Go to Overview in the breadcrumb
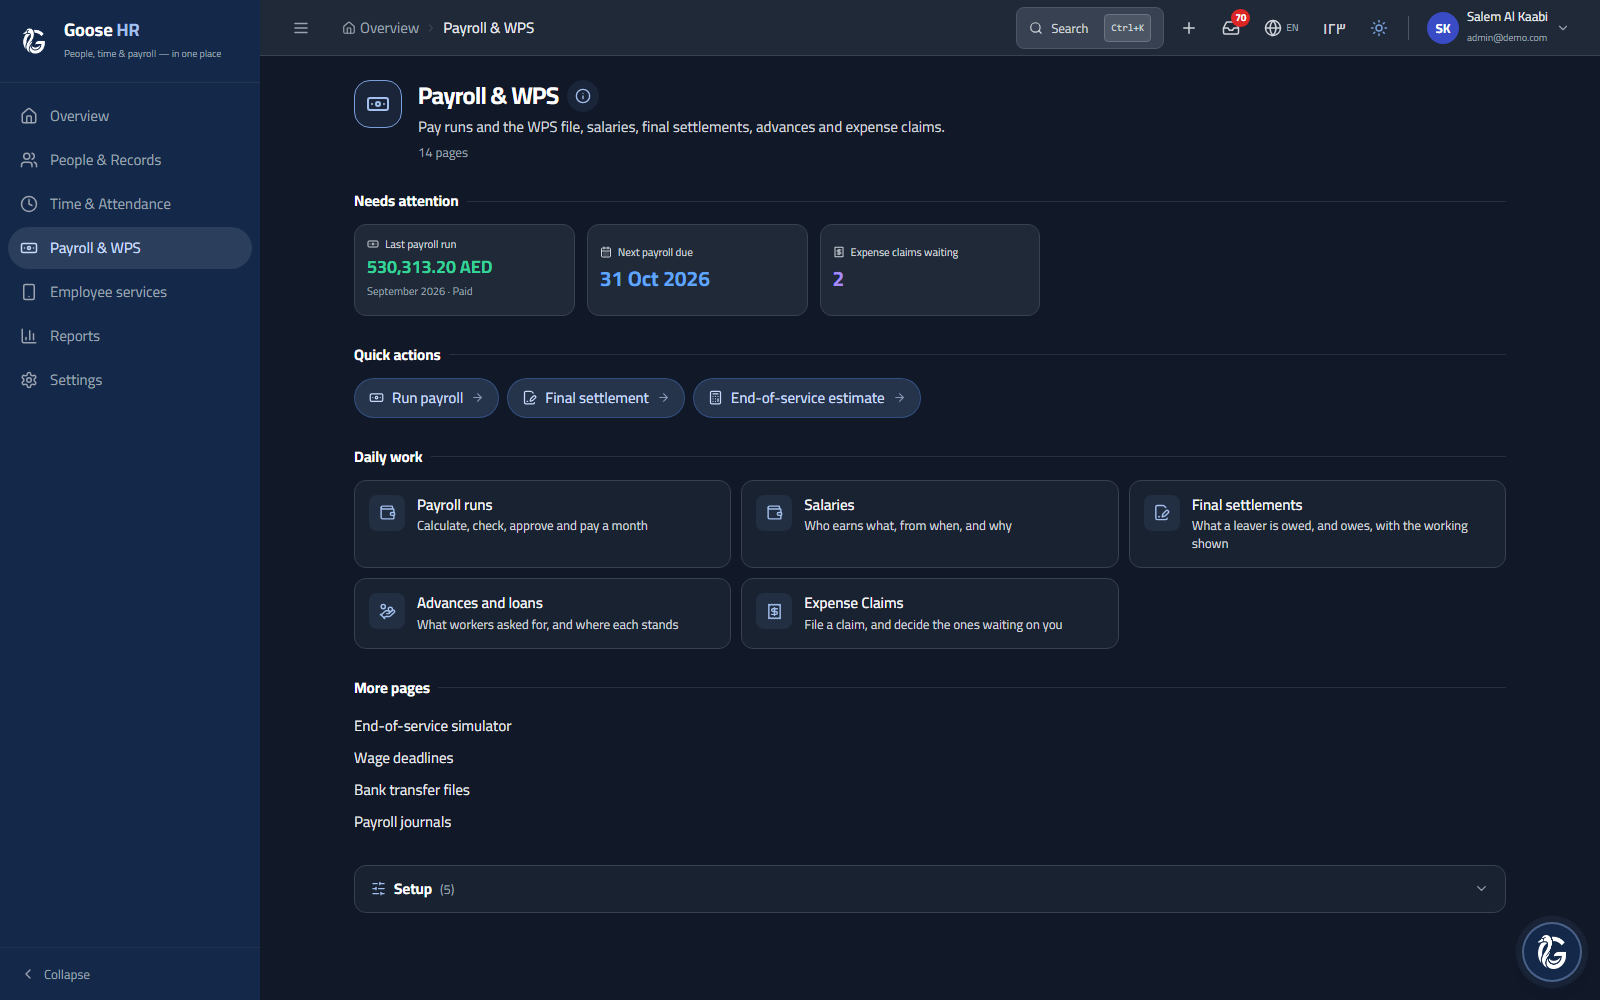Viewport: 1600px width, 1000px height. 381,28
